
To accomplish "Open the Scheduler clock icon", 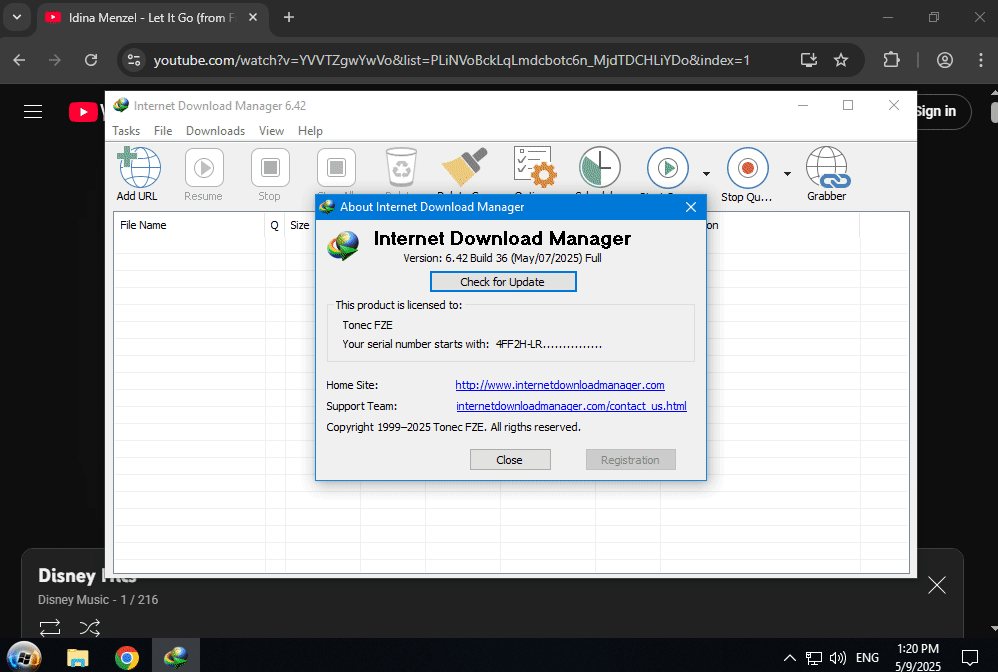I will pos(600,168).
